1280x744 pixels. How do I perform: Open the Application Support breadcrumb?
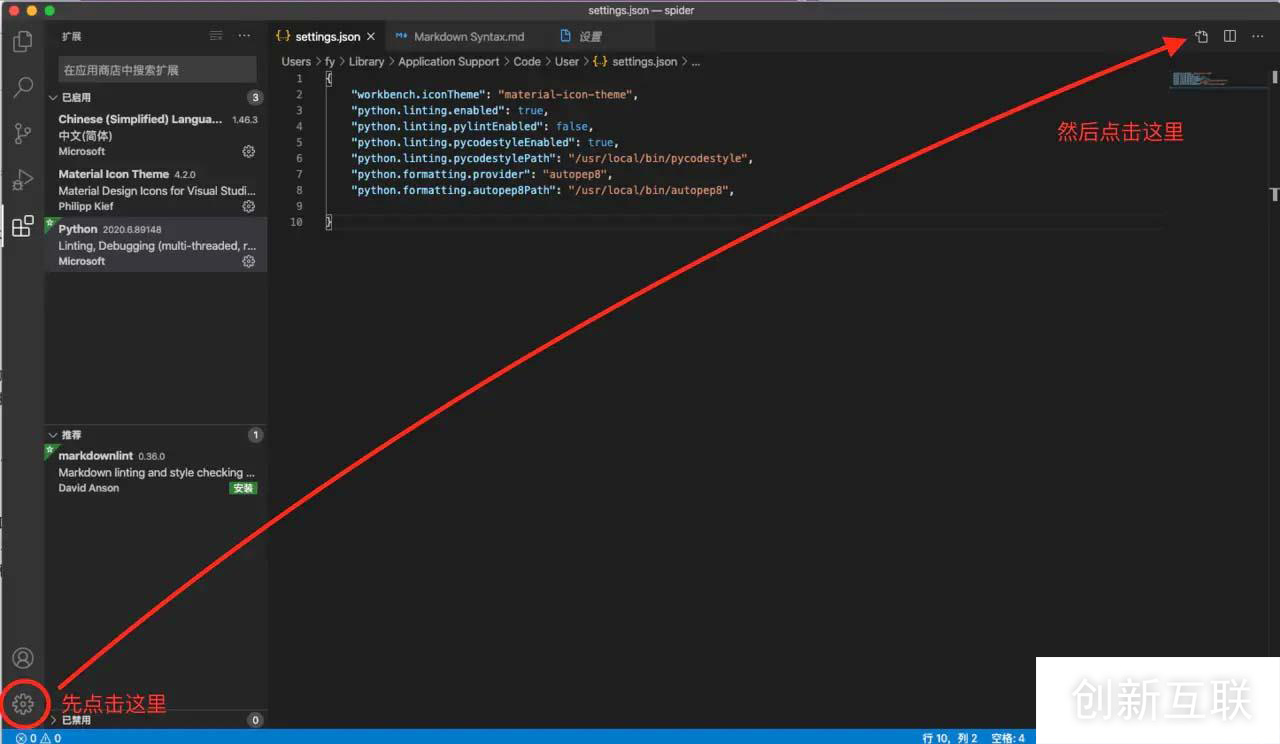point(449,62)
